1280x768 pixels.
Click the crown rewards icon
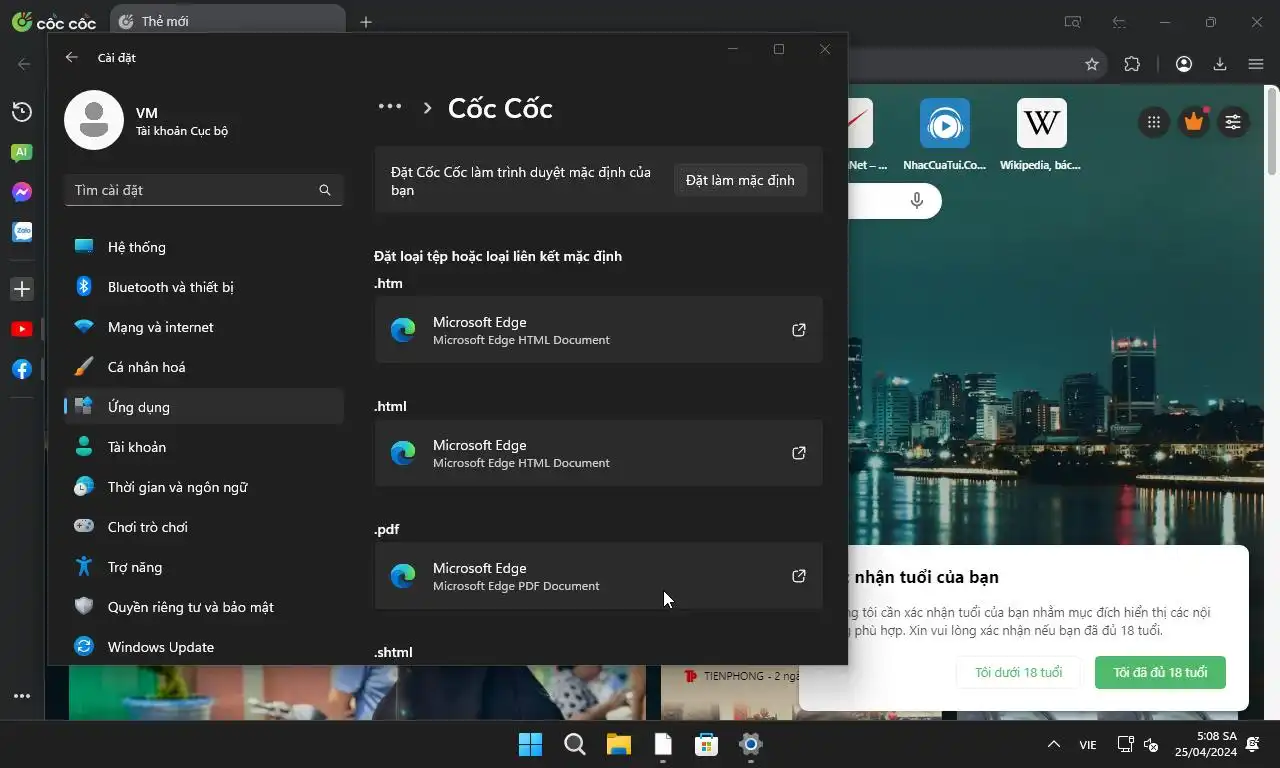click(x=1193, y=122)
